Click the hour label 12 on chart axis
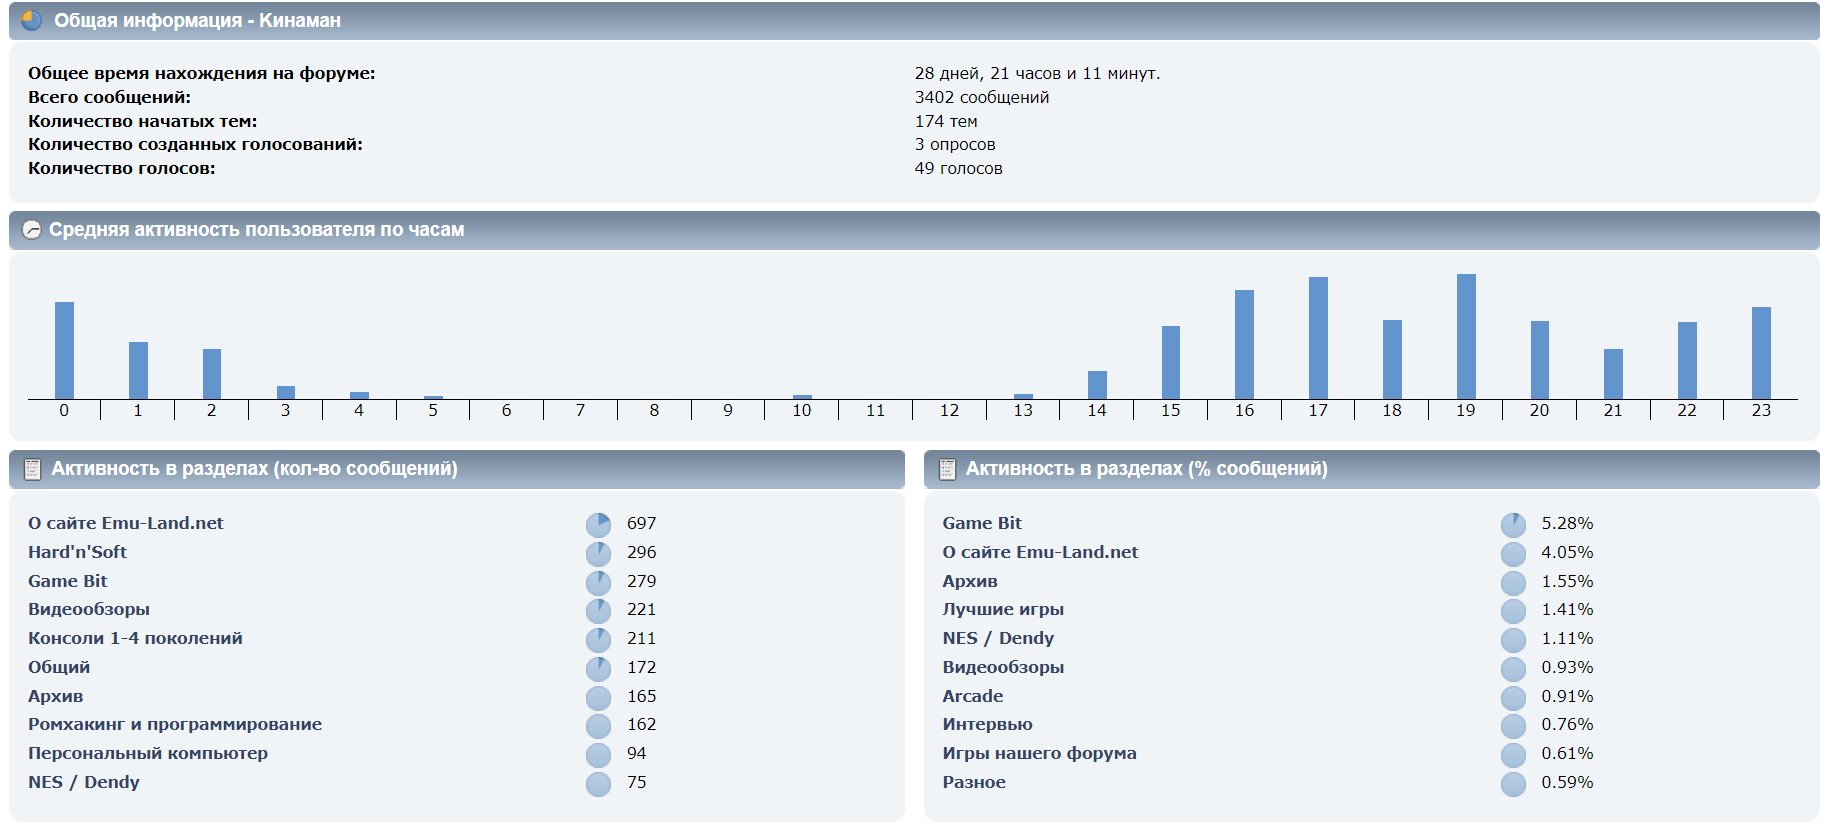Image resolution: width=1822 pixels, height=825 pixels. coord(949,410)
